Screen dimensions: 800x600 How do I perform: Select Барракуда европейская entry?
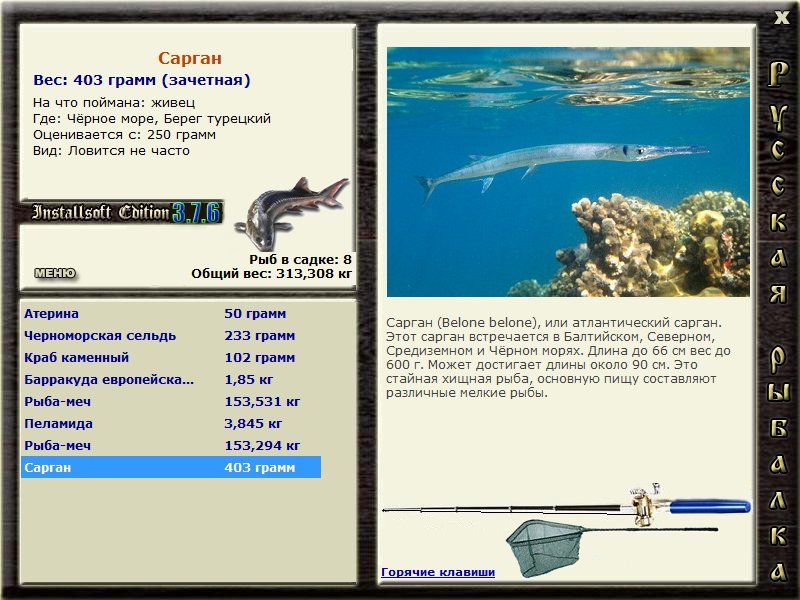(x=171, y=379)
